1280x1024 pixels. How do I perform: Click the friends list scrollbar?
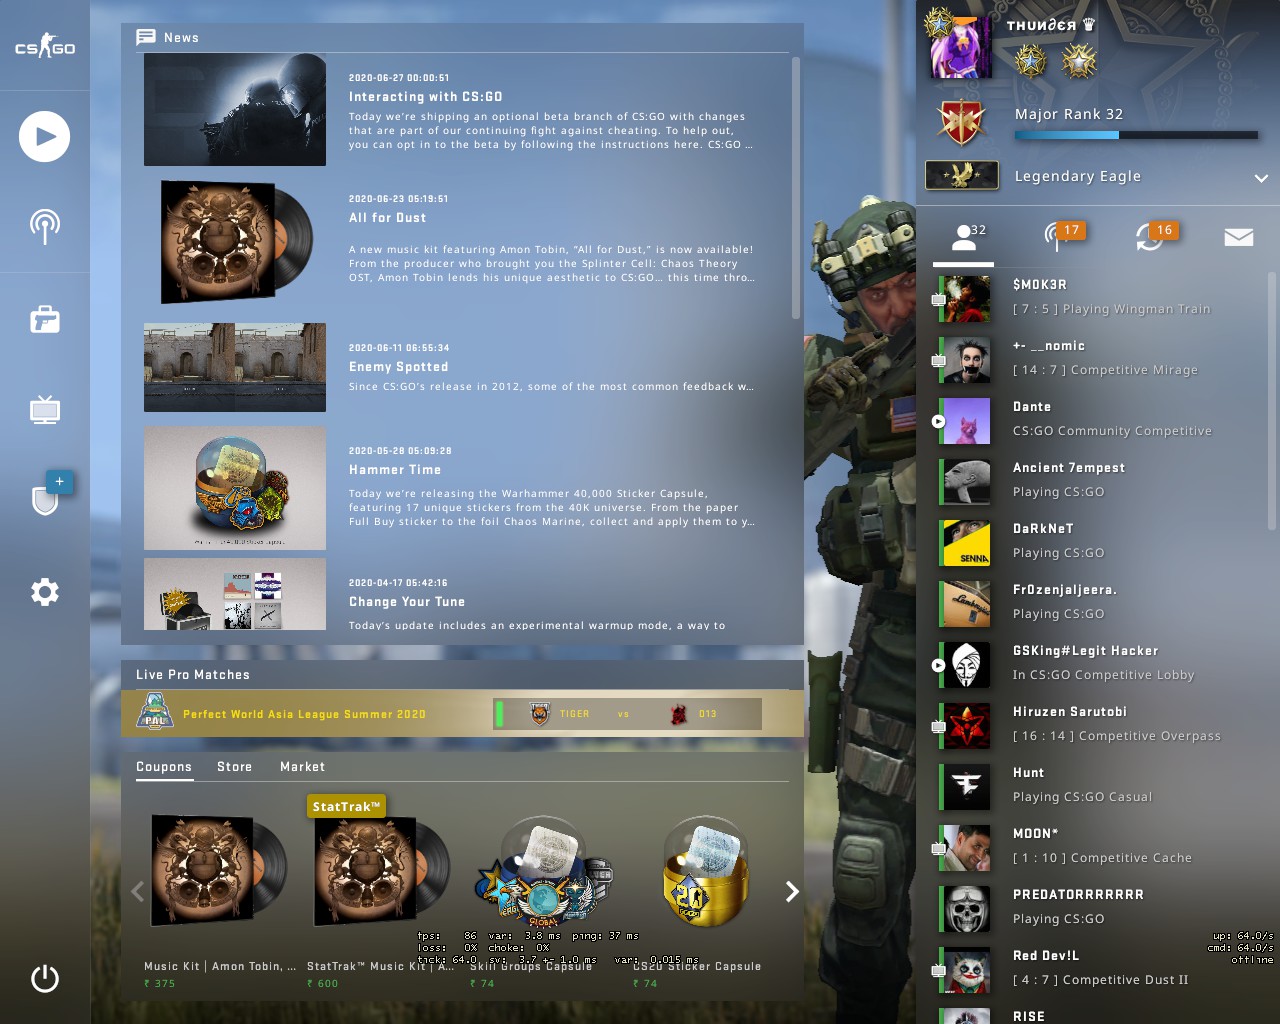click(x=1272, y=400)
